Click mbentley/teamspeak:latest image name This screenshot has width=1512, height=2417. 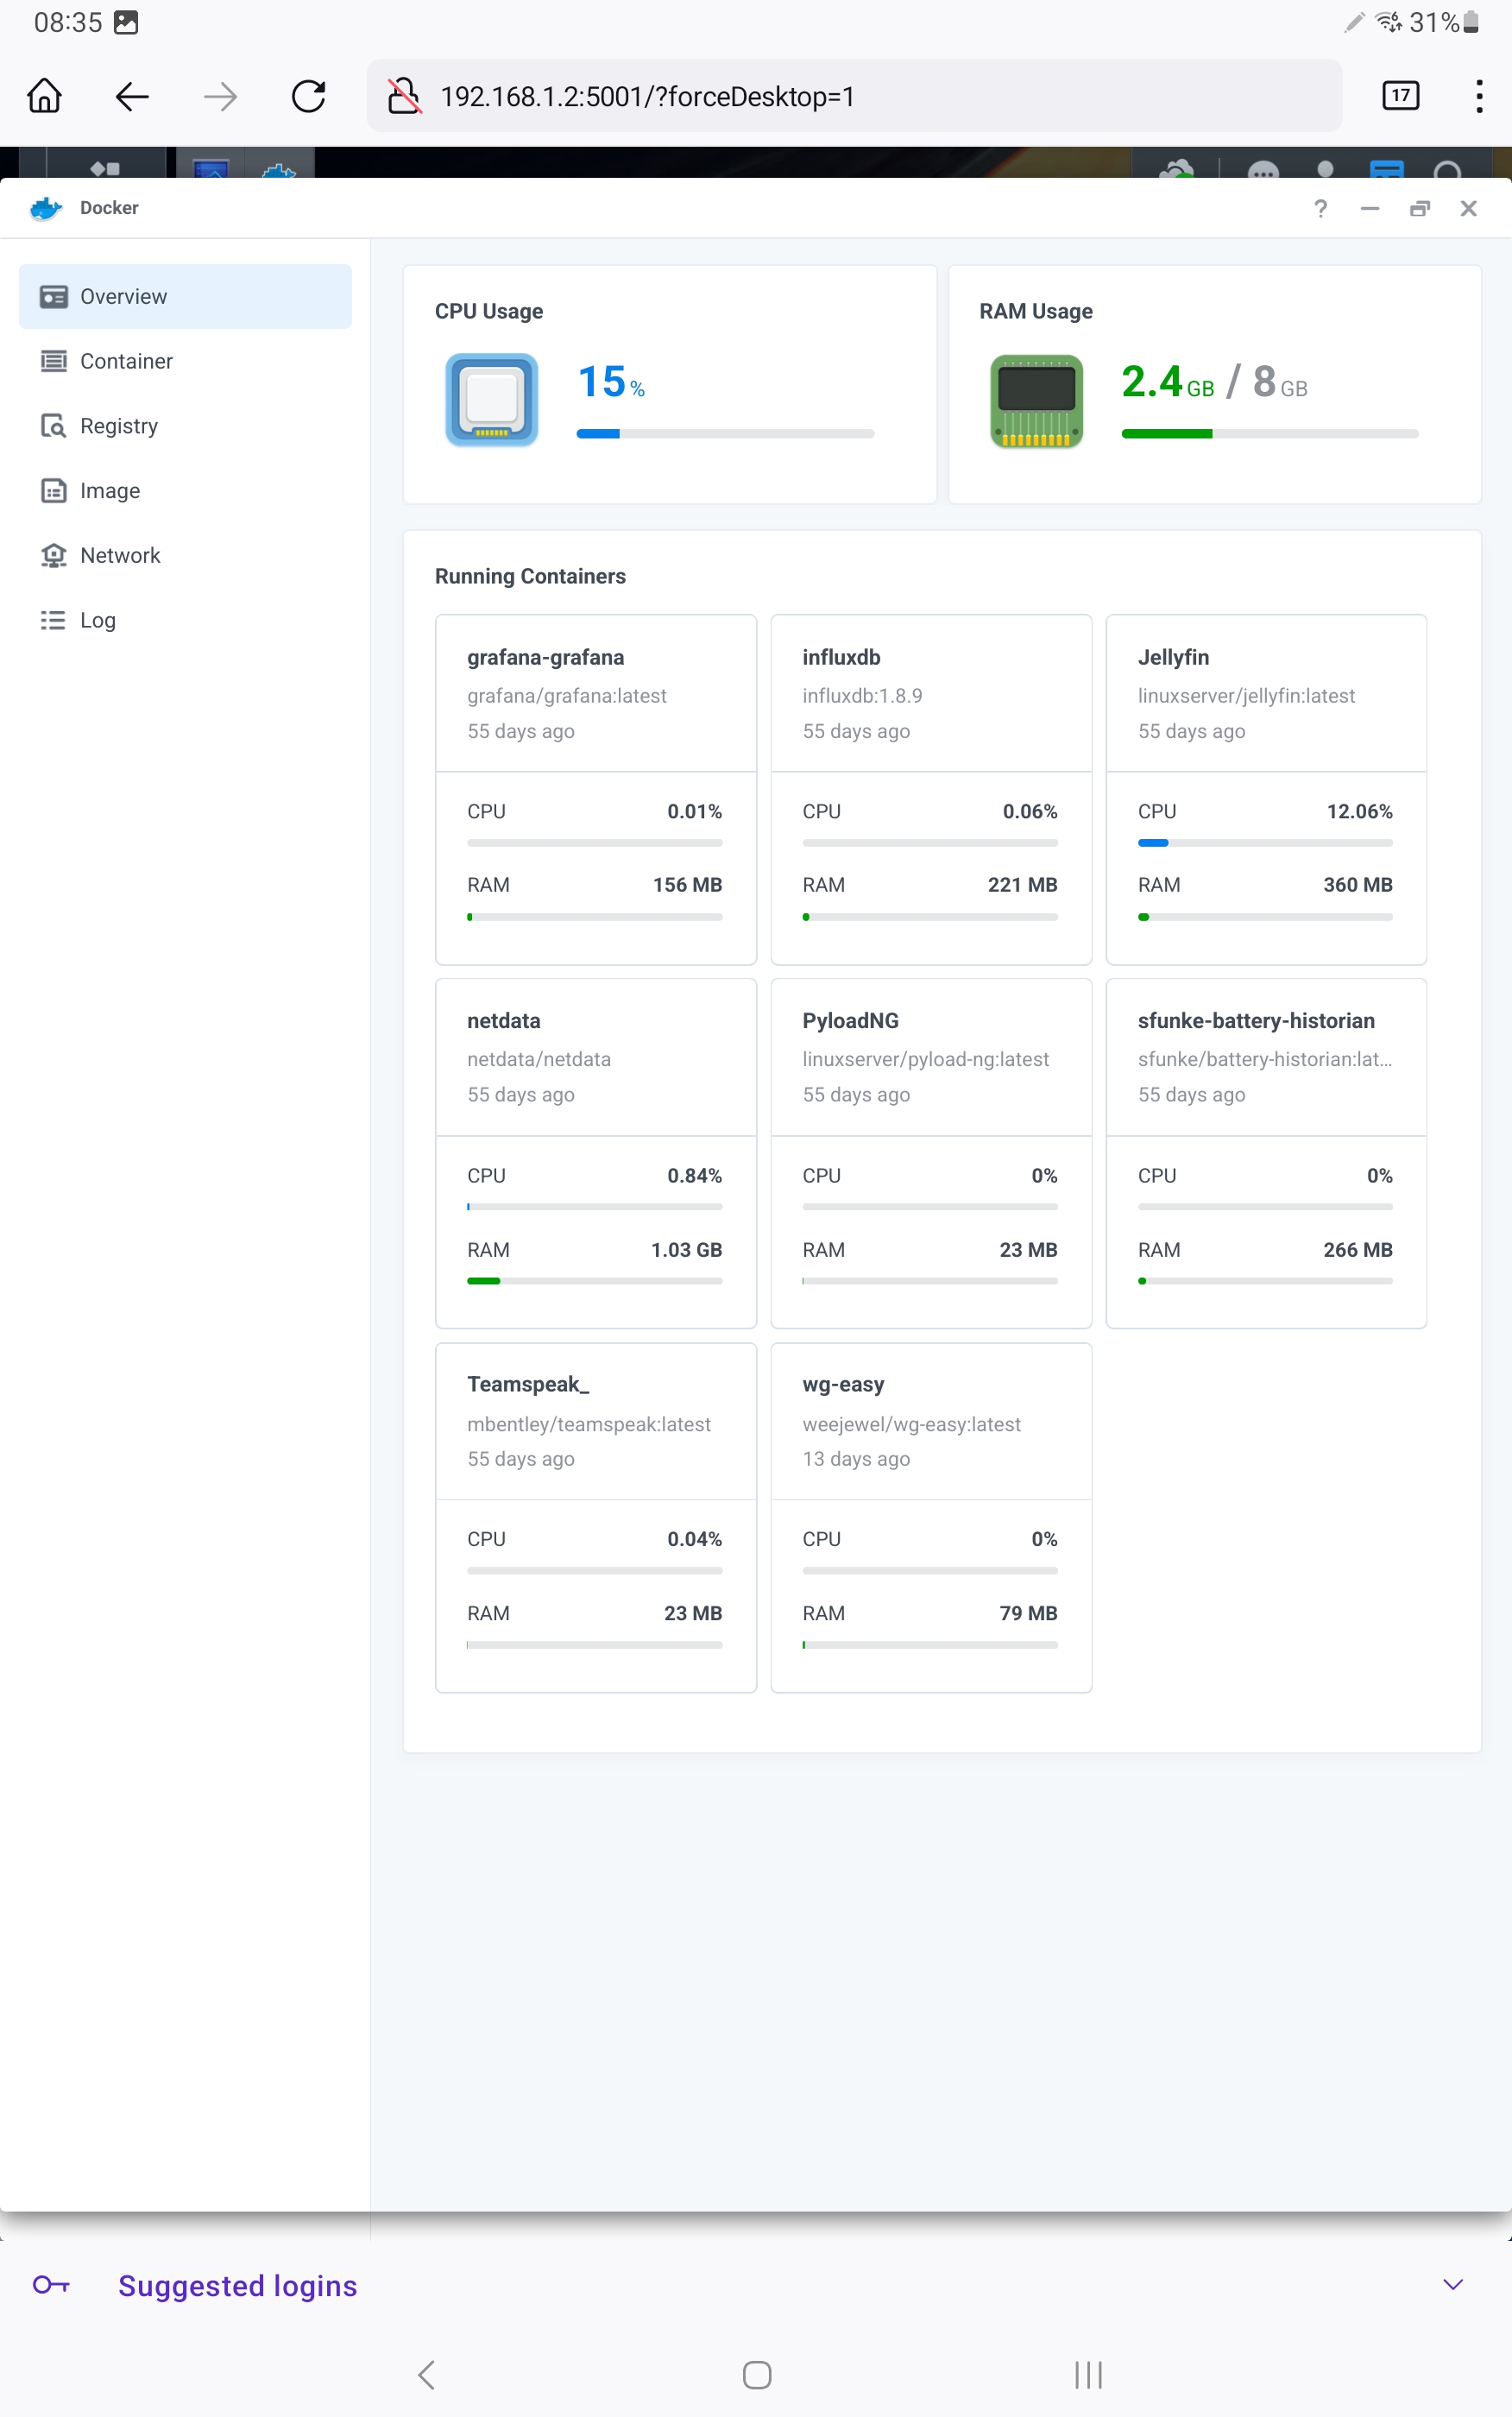[x=588, y=1424]
